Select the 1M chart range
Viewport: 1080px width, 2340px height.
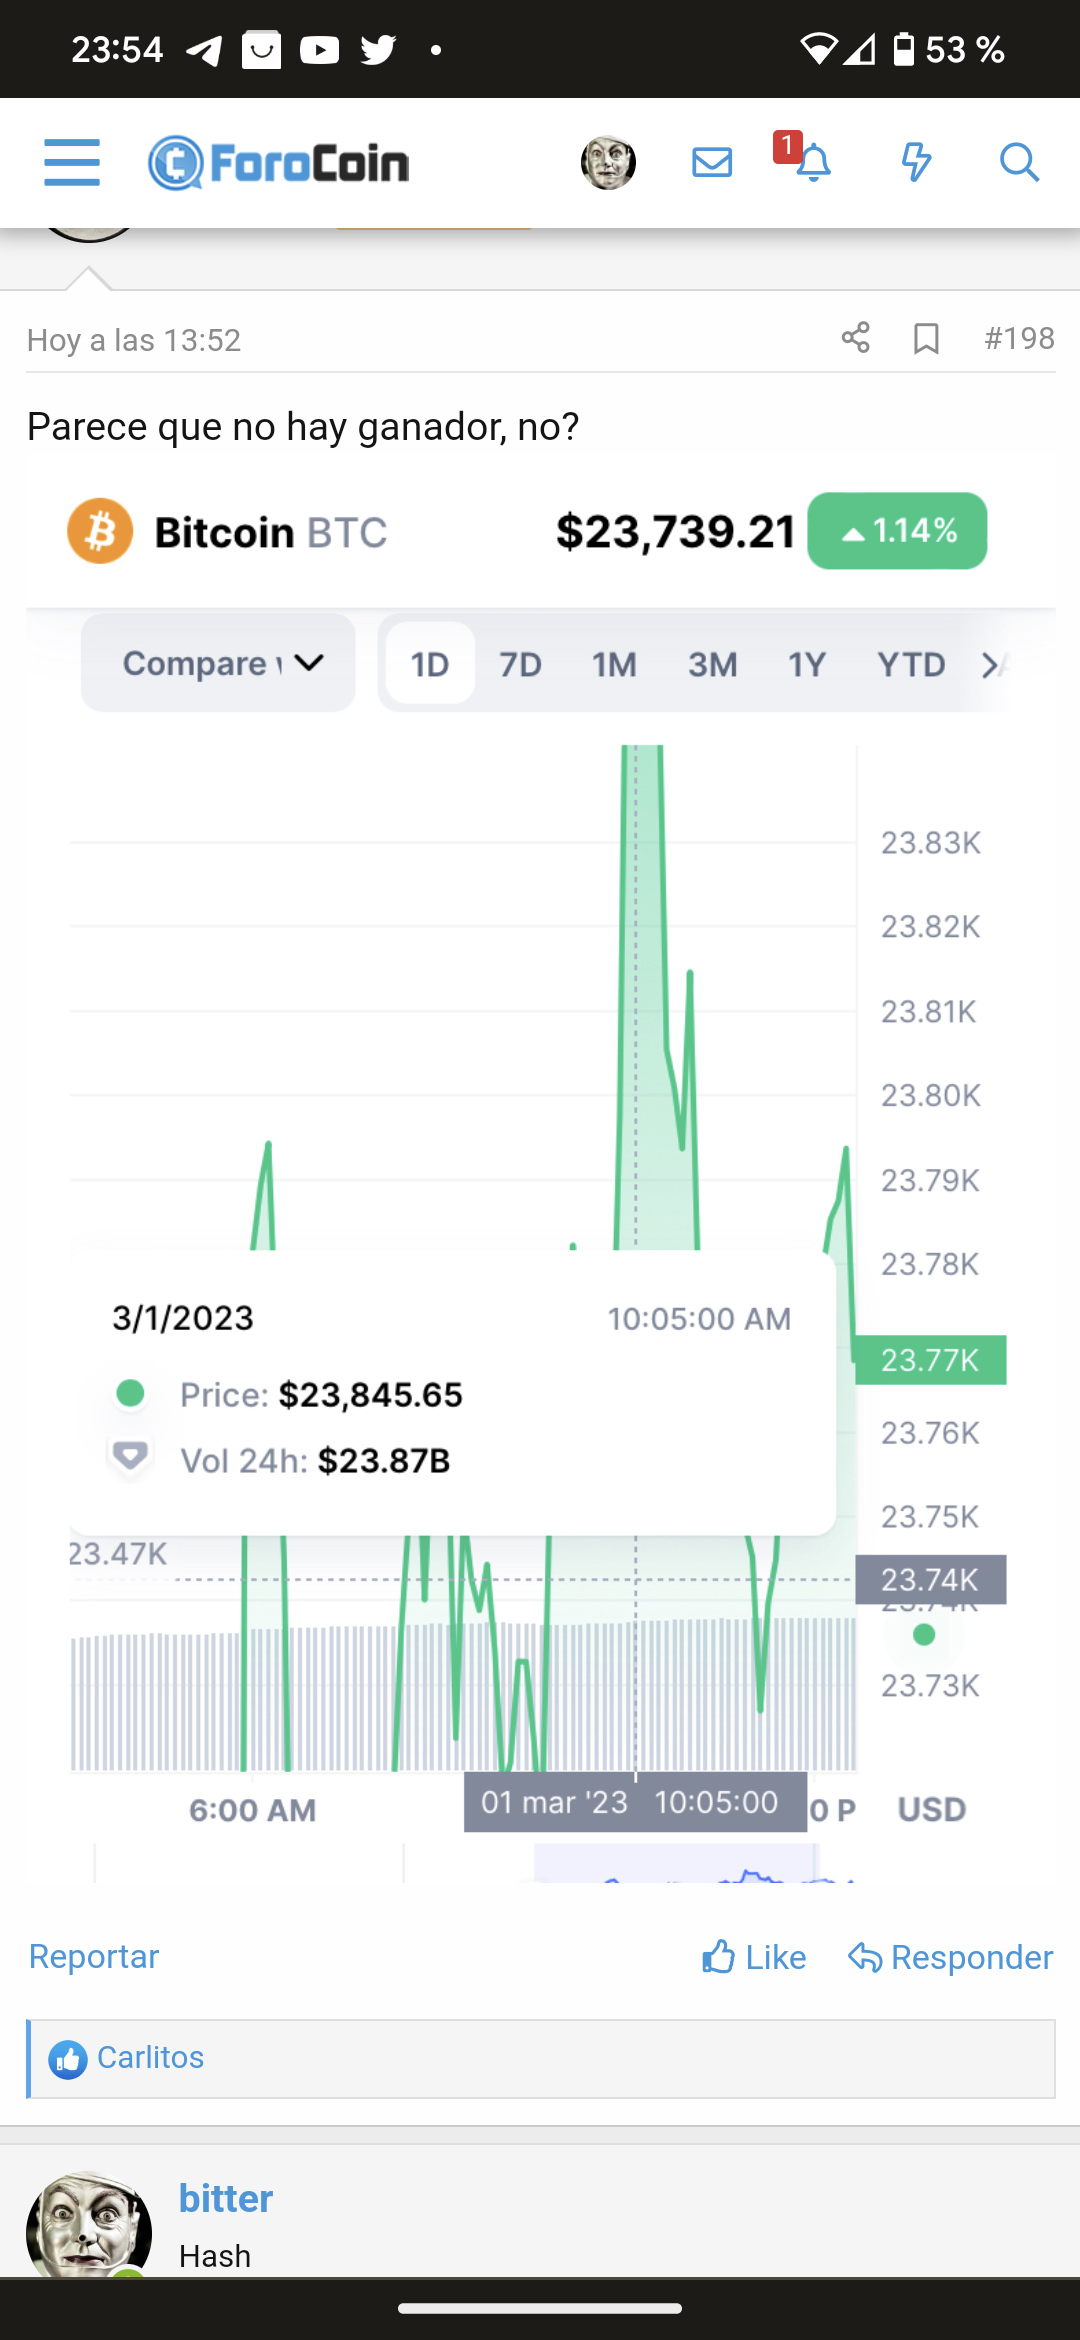point(614,664)
